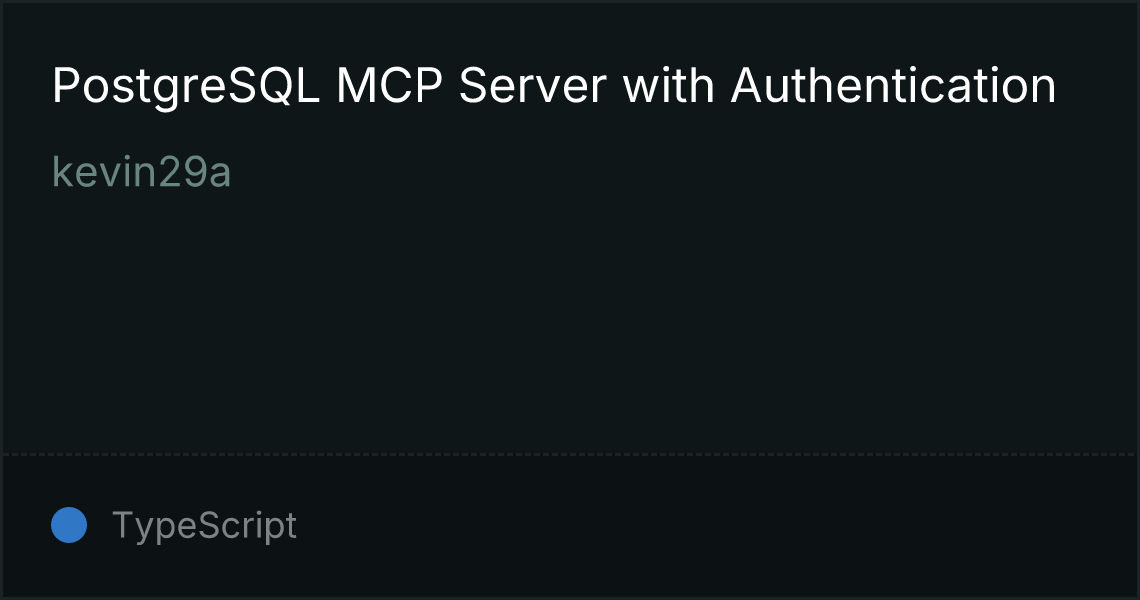Tap the round blue icon before TypeScript

point(69,525)
